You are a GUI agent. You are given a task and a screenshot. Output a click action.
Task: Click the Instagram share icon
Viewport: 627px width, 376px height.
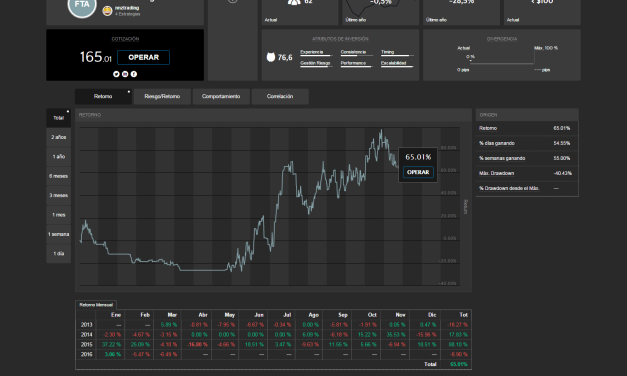click(x=125, y=74)
